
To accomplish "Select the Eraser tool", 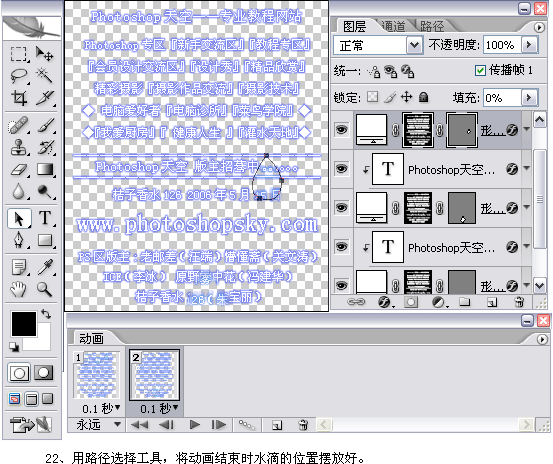I will 18,170.
